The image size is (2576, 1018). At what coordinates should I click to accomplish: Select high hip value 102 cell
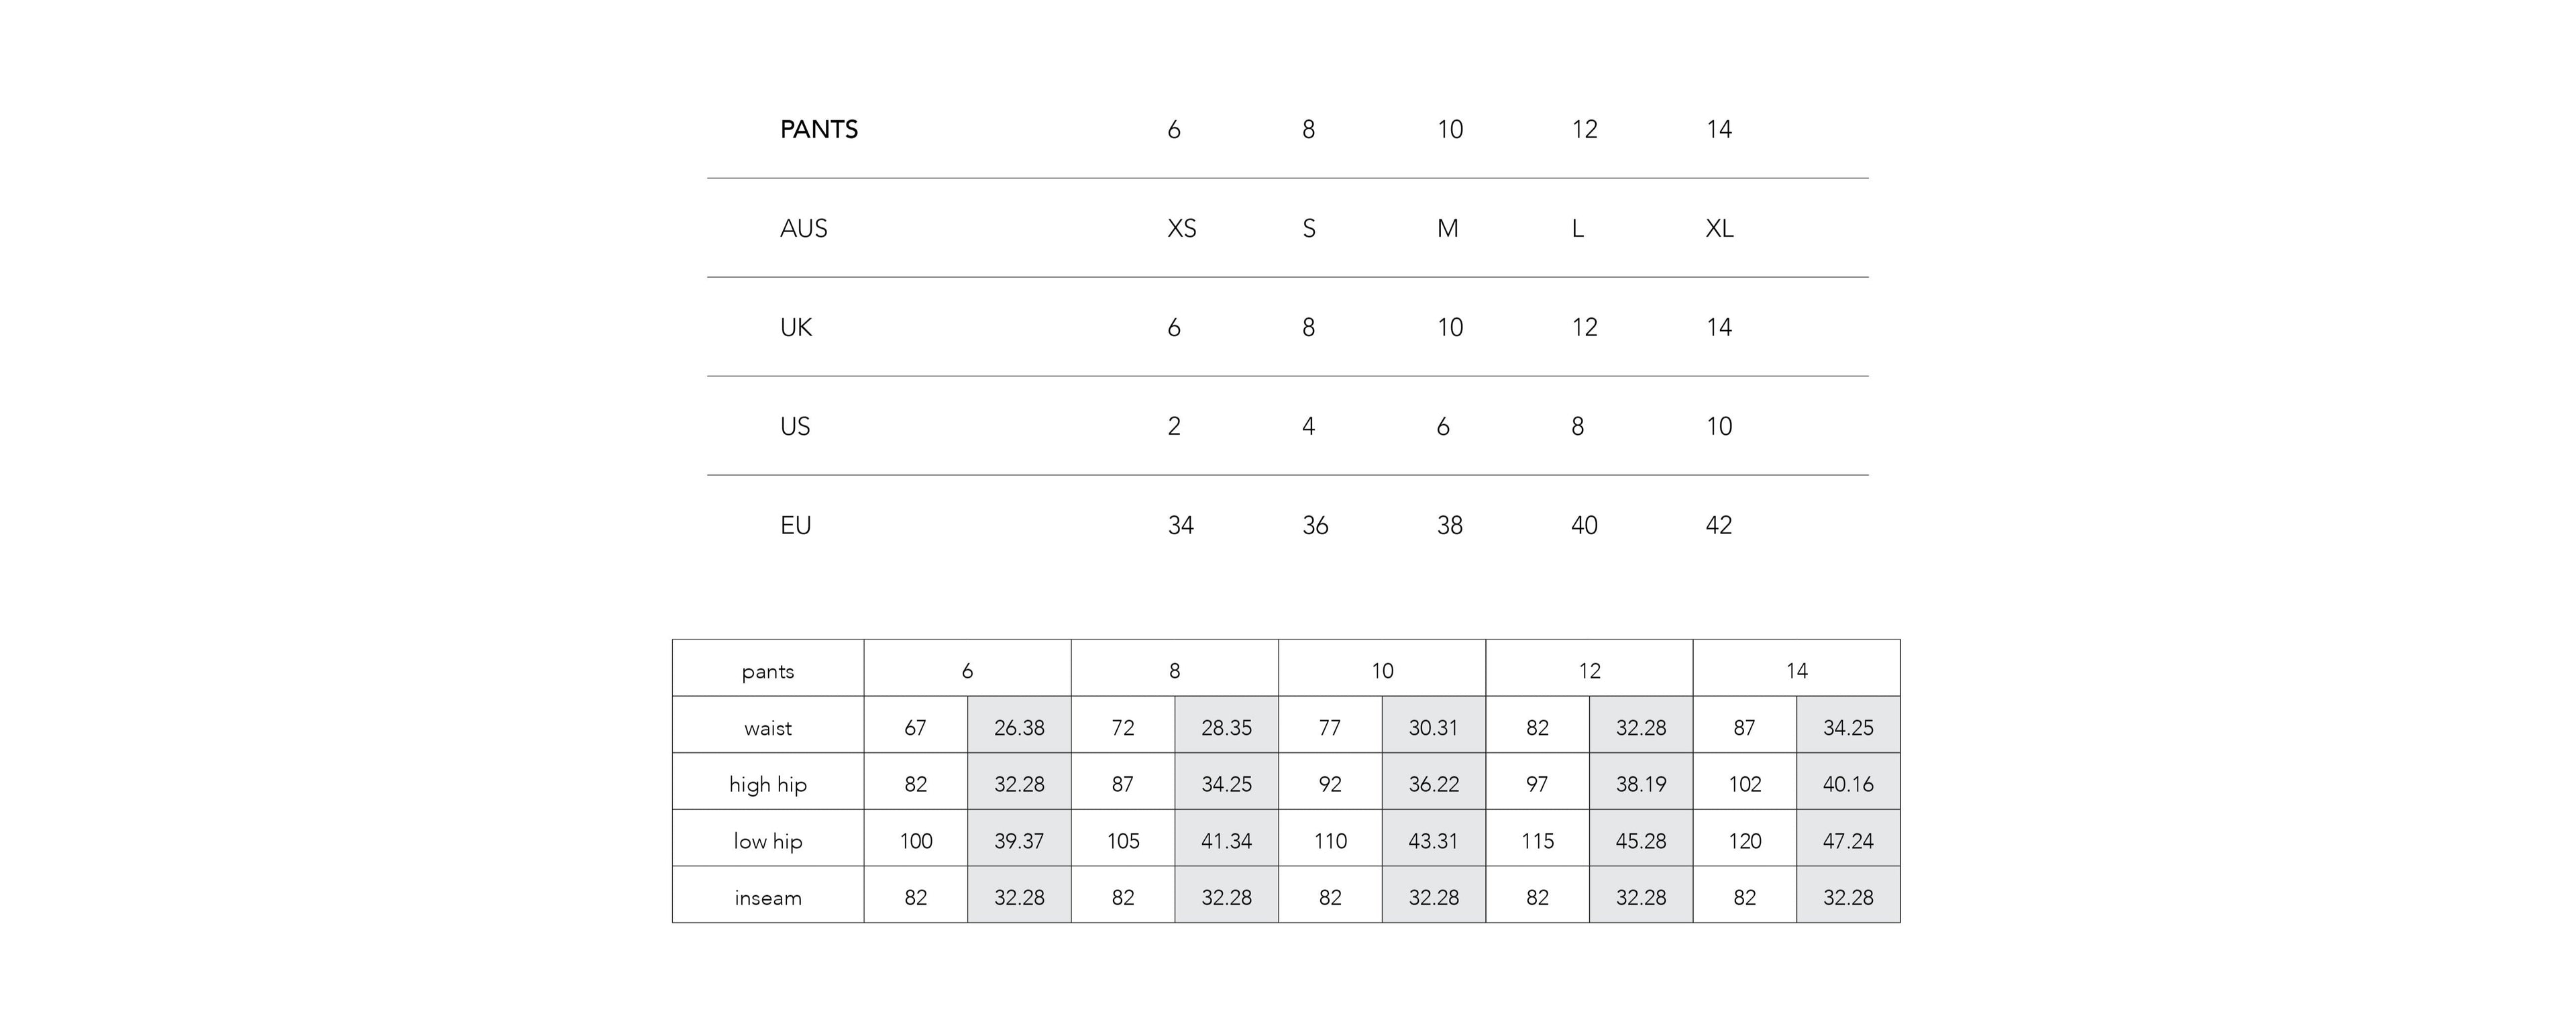tap(1745, 782)
